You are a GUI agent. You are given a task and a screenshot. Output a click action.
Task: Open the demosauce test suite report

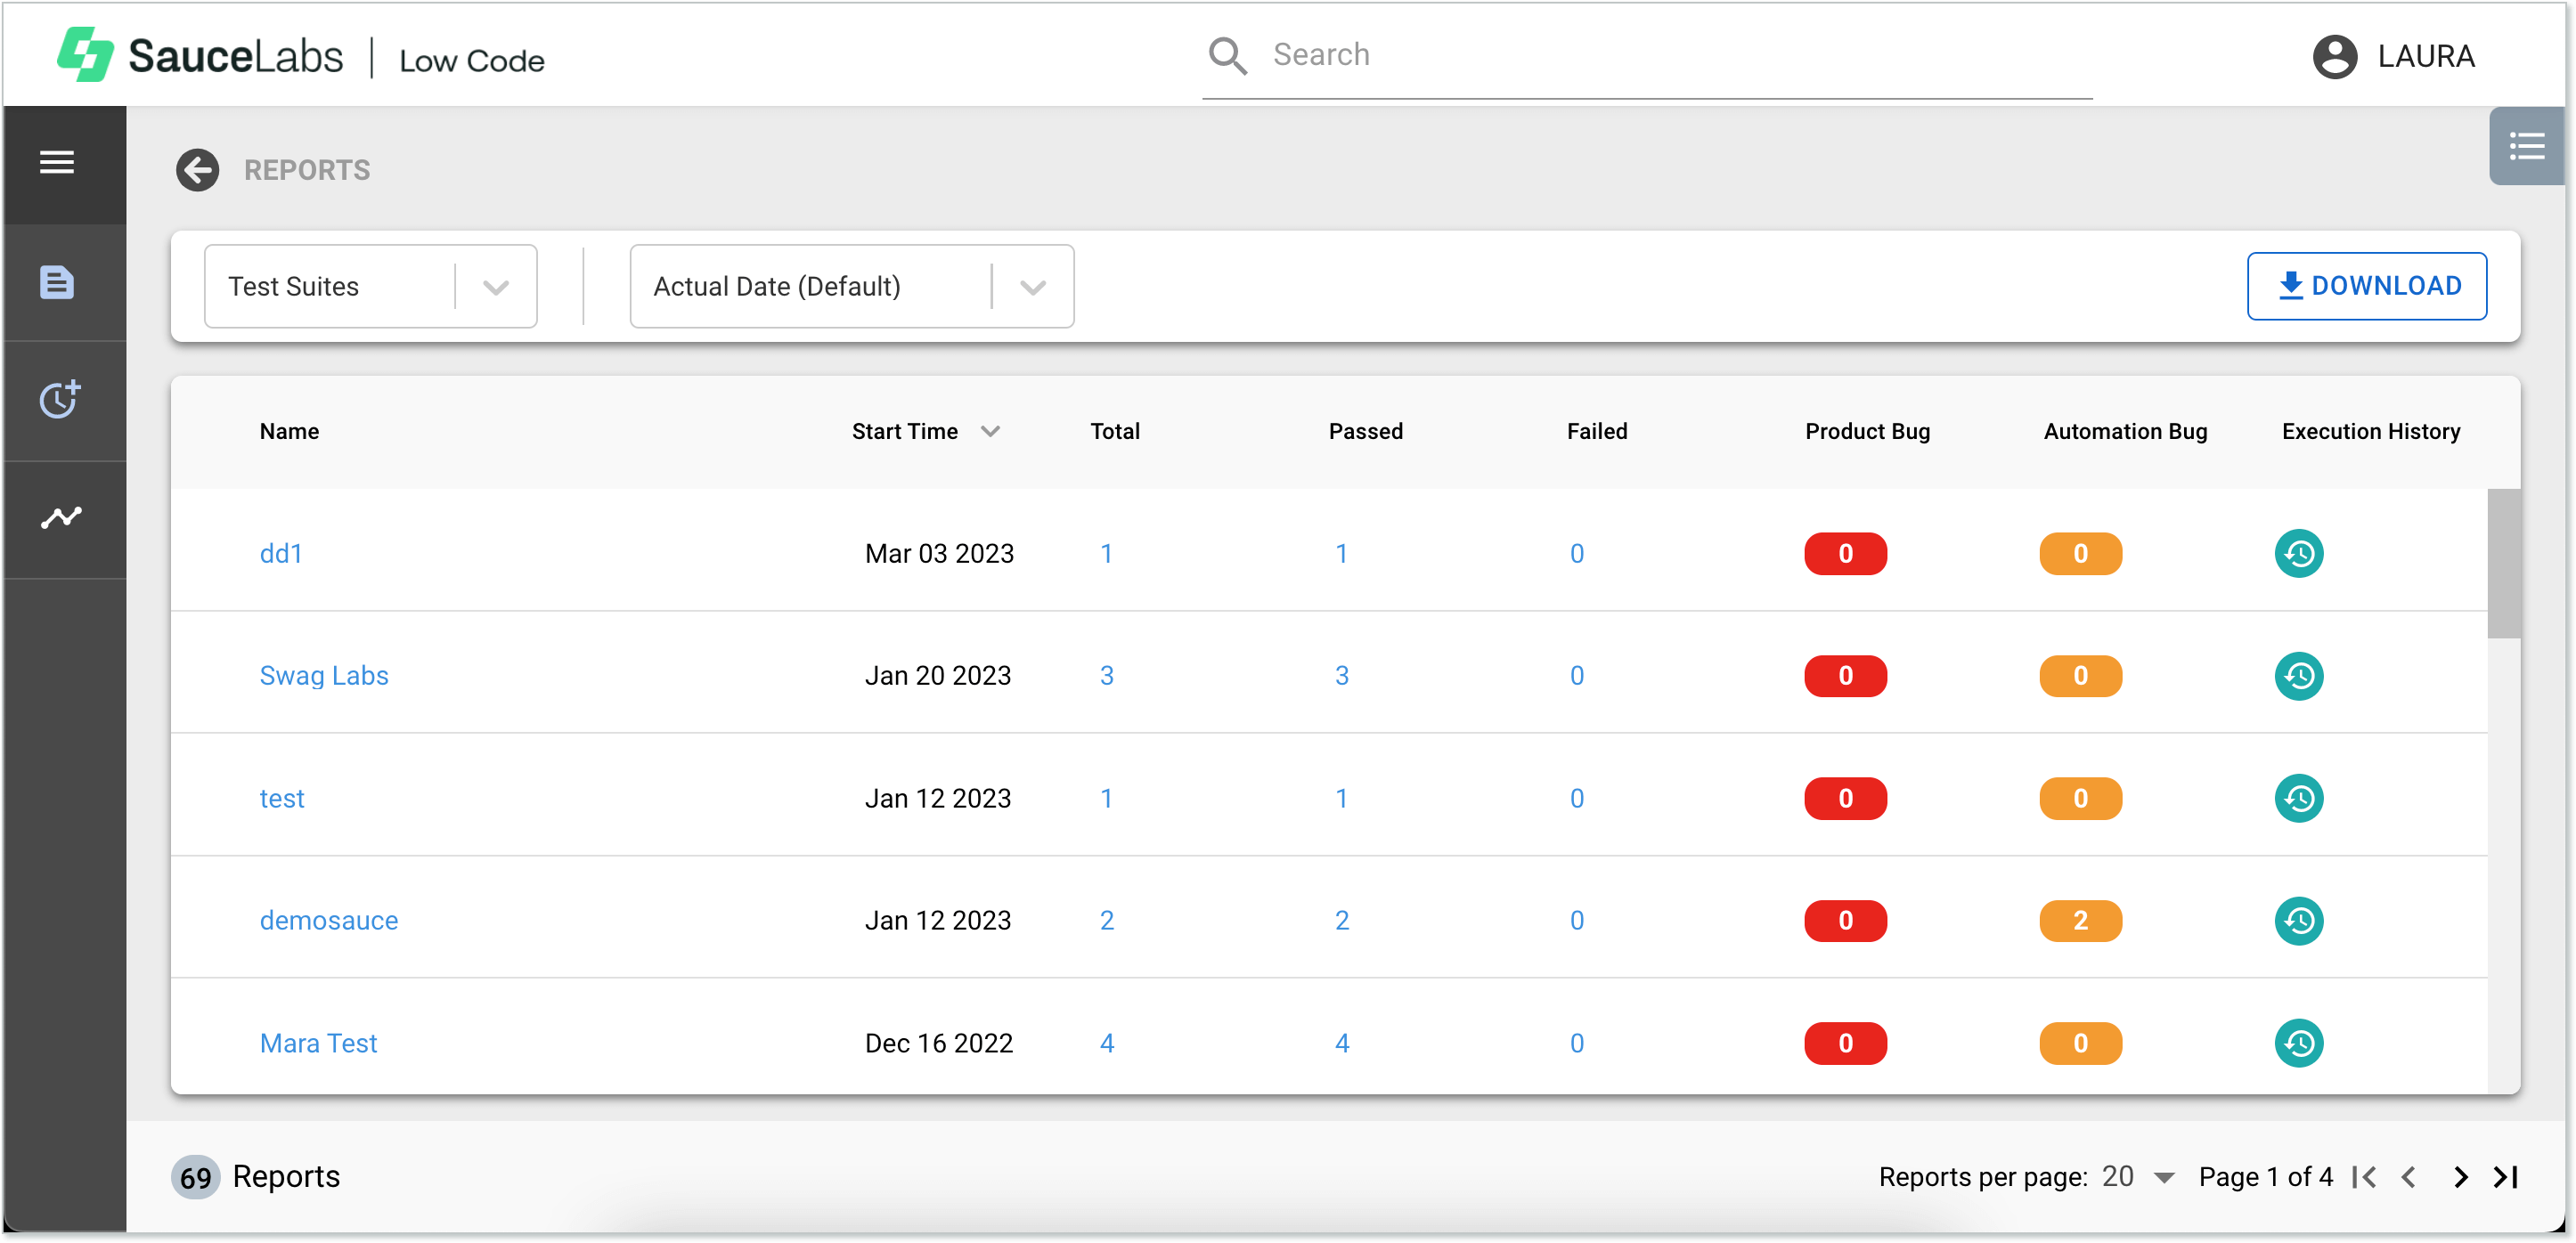[x=329, y=920]
